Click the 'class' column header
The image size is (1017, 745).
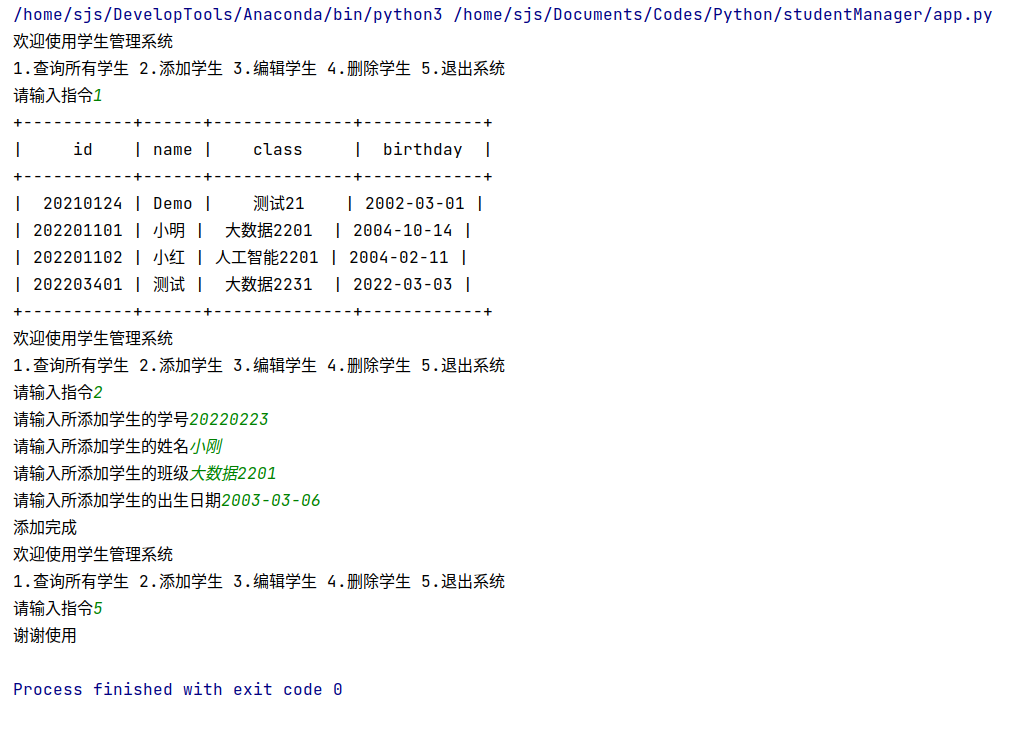tap(278, 150)
